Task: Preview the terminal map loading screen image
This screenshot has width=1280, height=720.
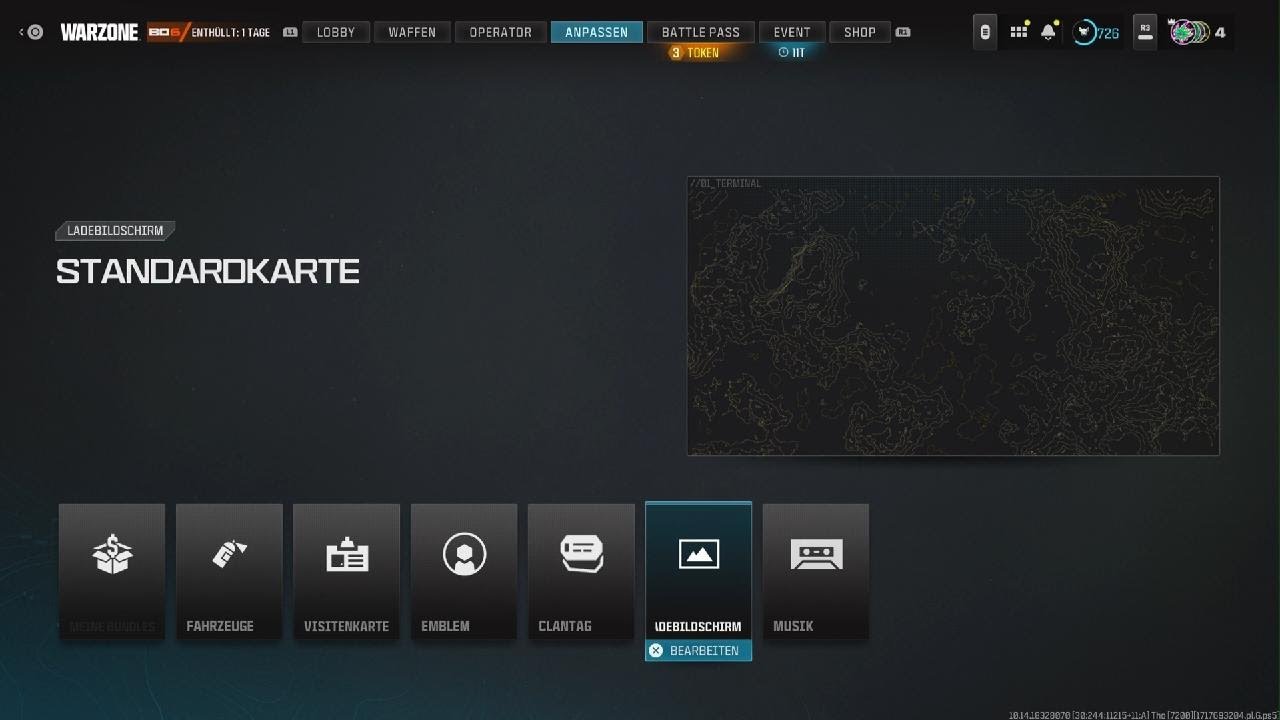Action: pyautogui.click(x=953, y=316)
